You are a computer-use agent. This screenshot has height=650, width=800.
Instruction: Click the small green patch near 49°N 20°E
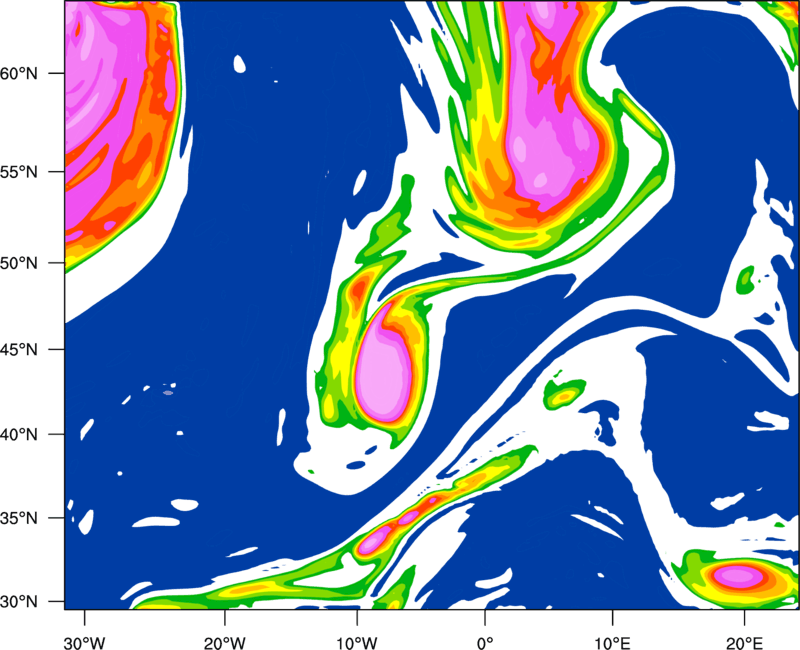pos(746,279)
